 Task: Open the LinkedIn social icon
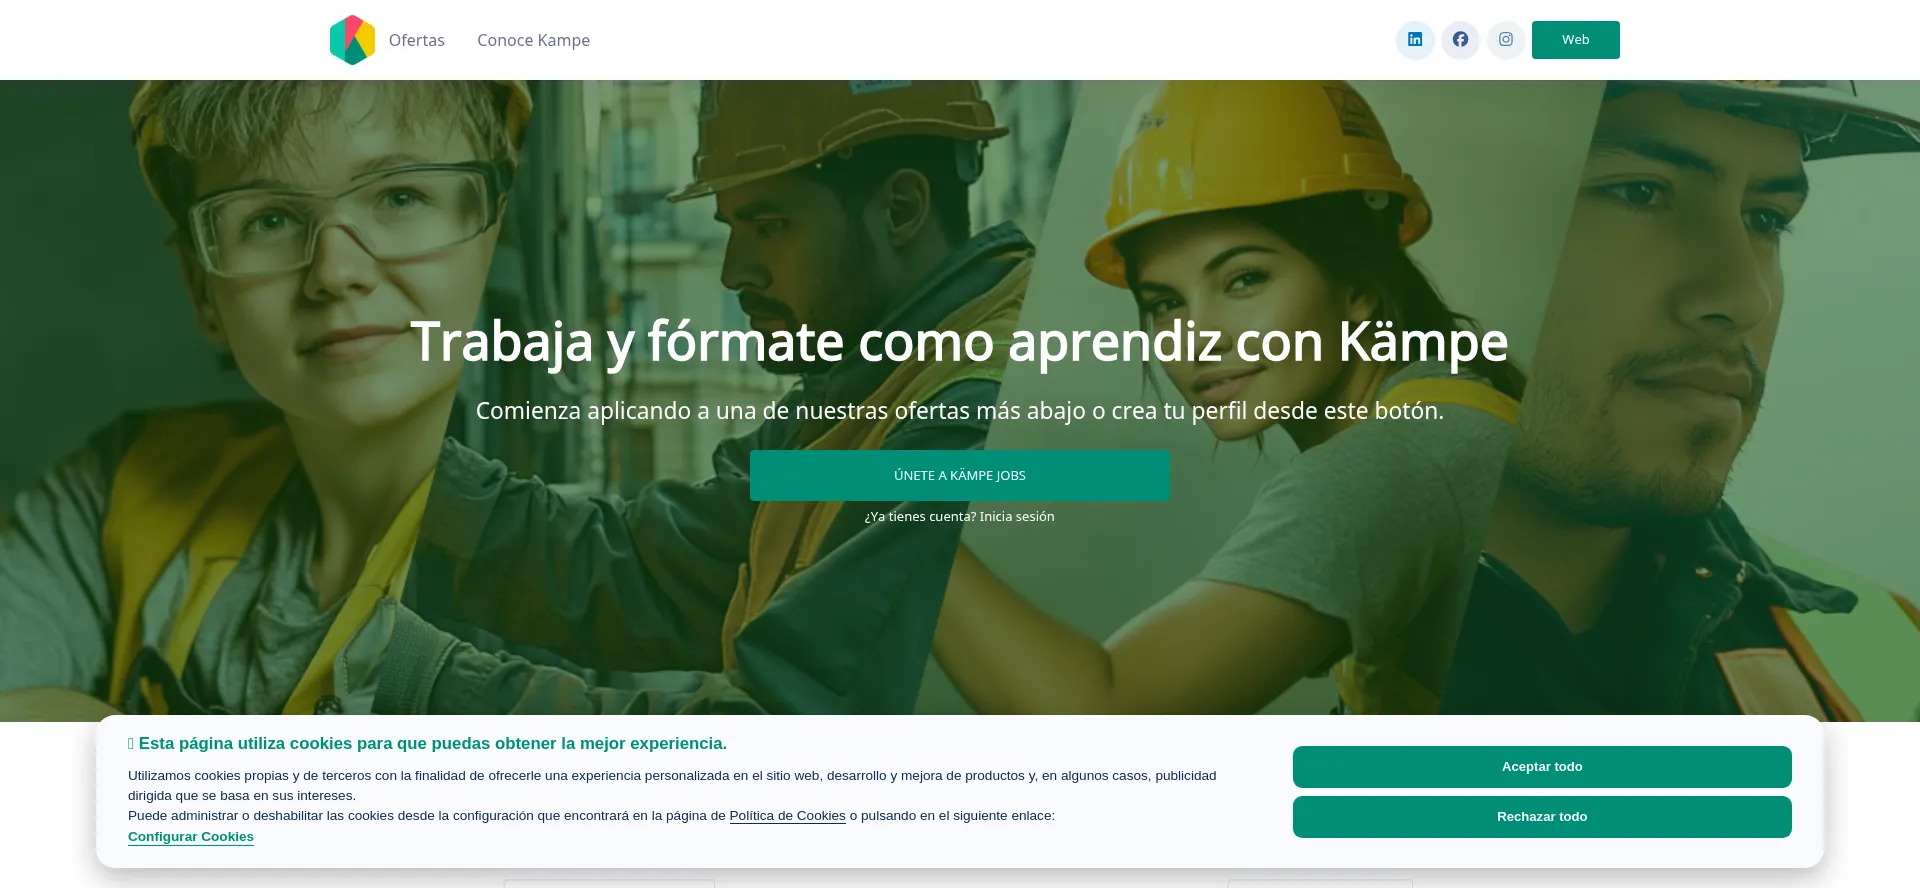click(x=1415, y=40)
